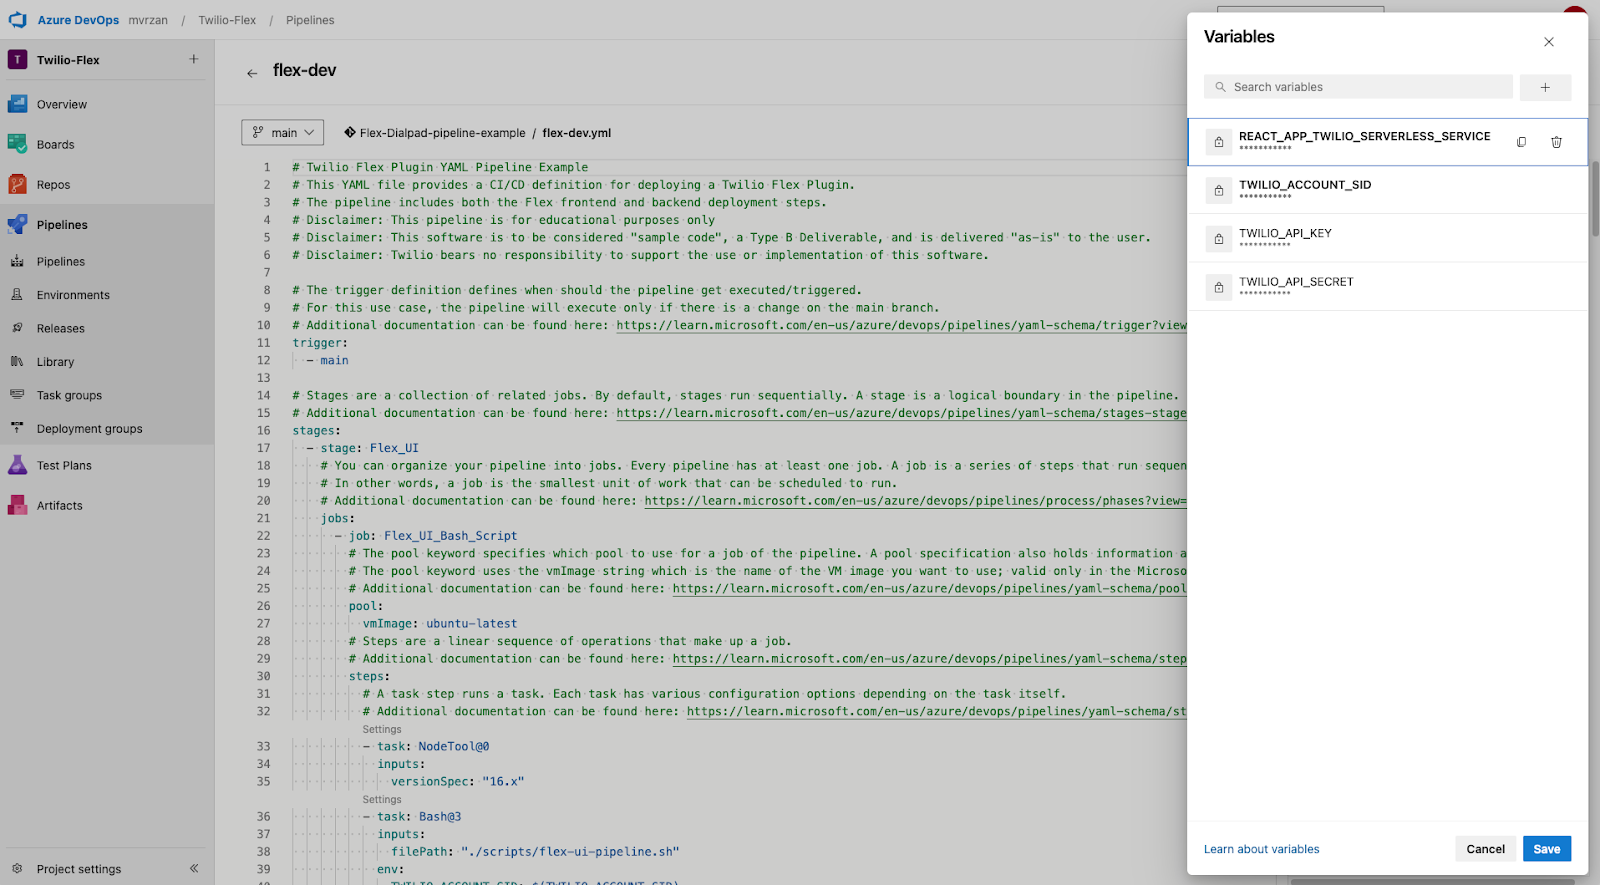Click the Variables panel vertical scrollbar
The width and height of the screenshot is (1600, 885).
pyautogui.click(x=1595, y=199)
